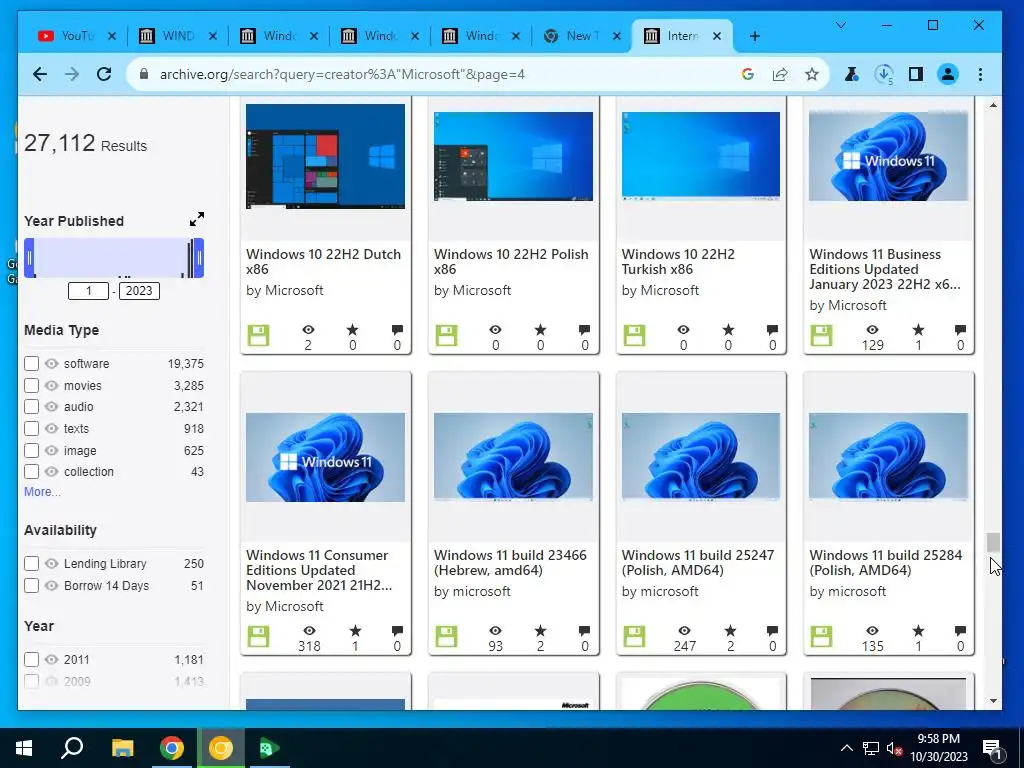Click the start year input field
1024x768 pixels.
click(x=88, y=291)
